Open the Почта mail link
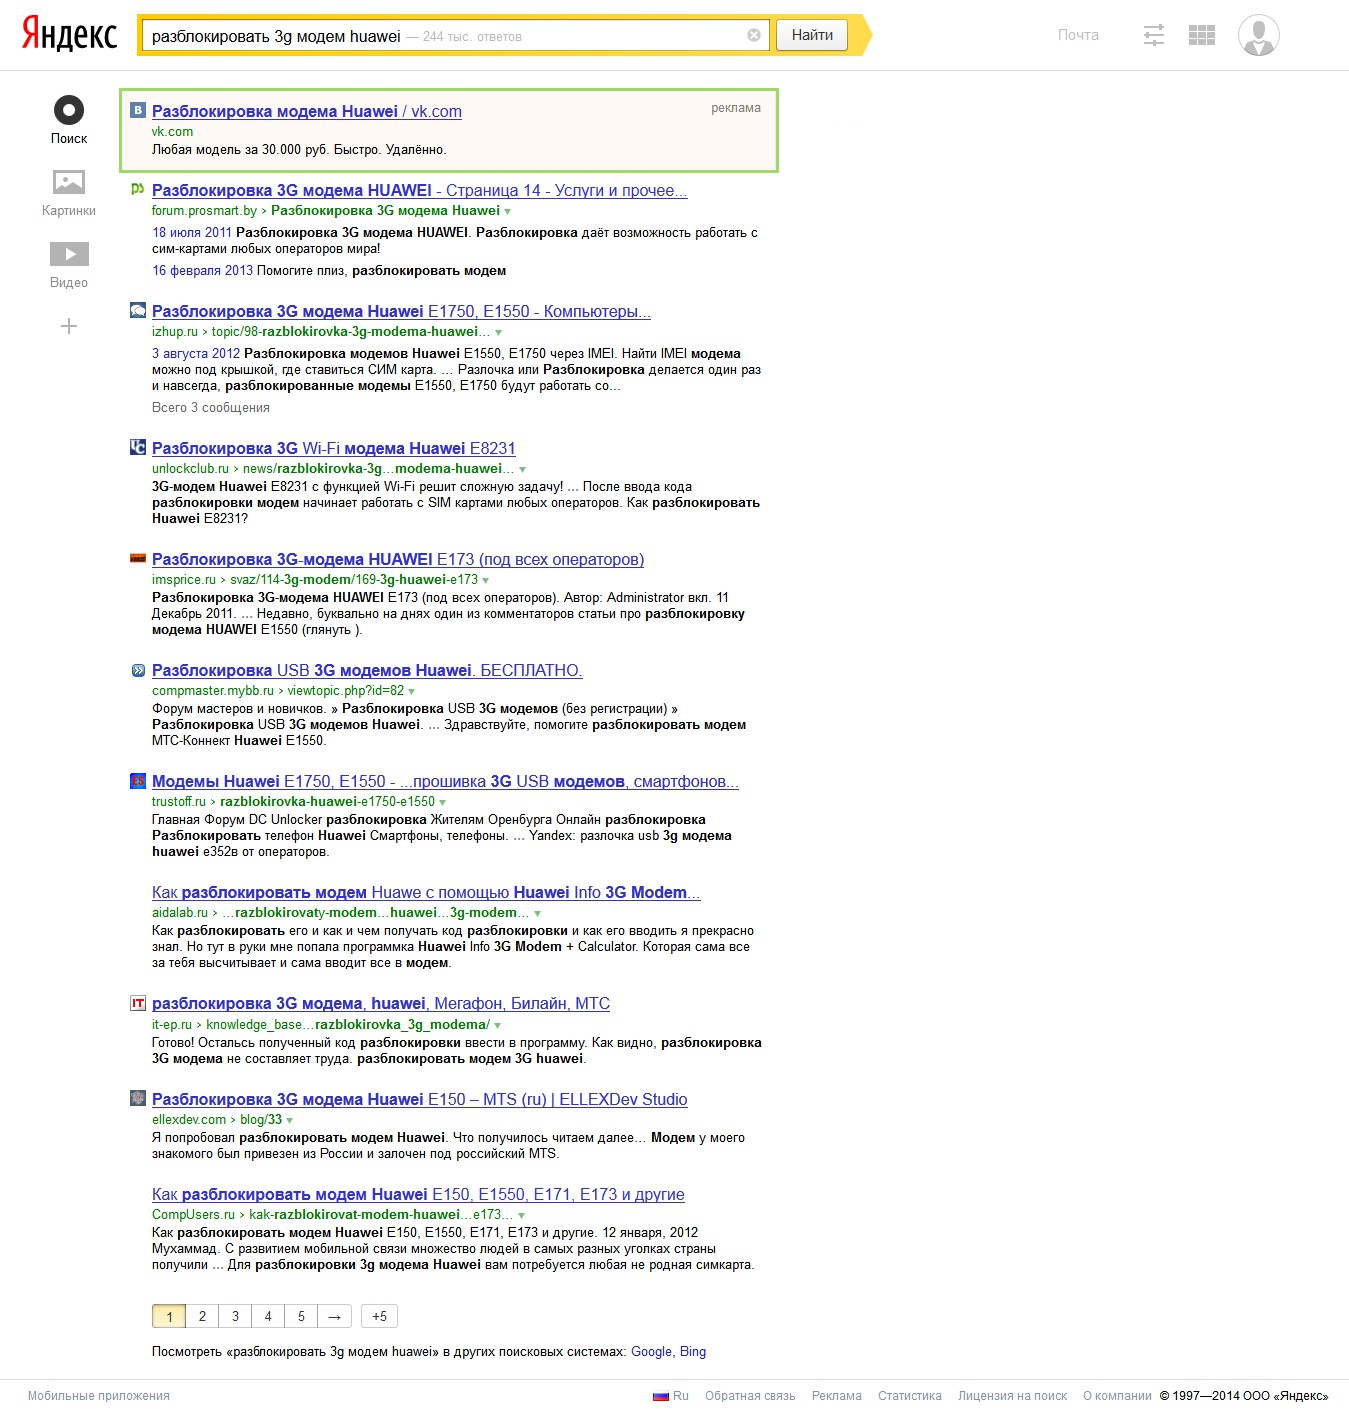The image size is (1349, 1412). tap(1078, 35)
